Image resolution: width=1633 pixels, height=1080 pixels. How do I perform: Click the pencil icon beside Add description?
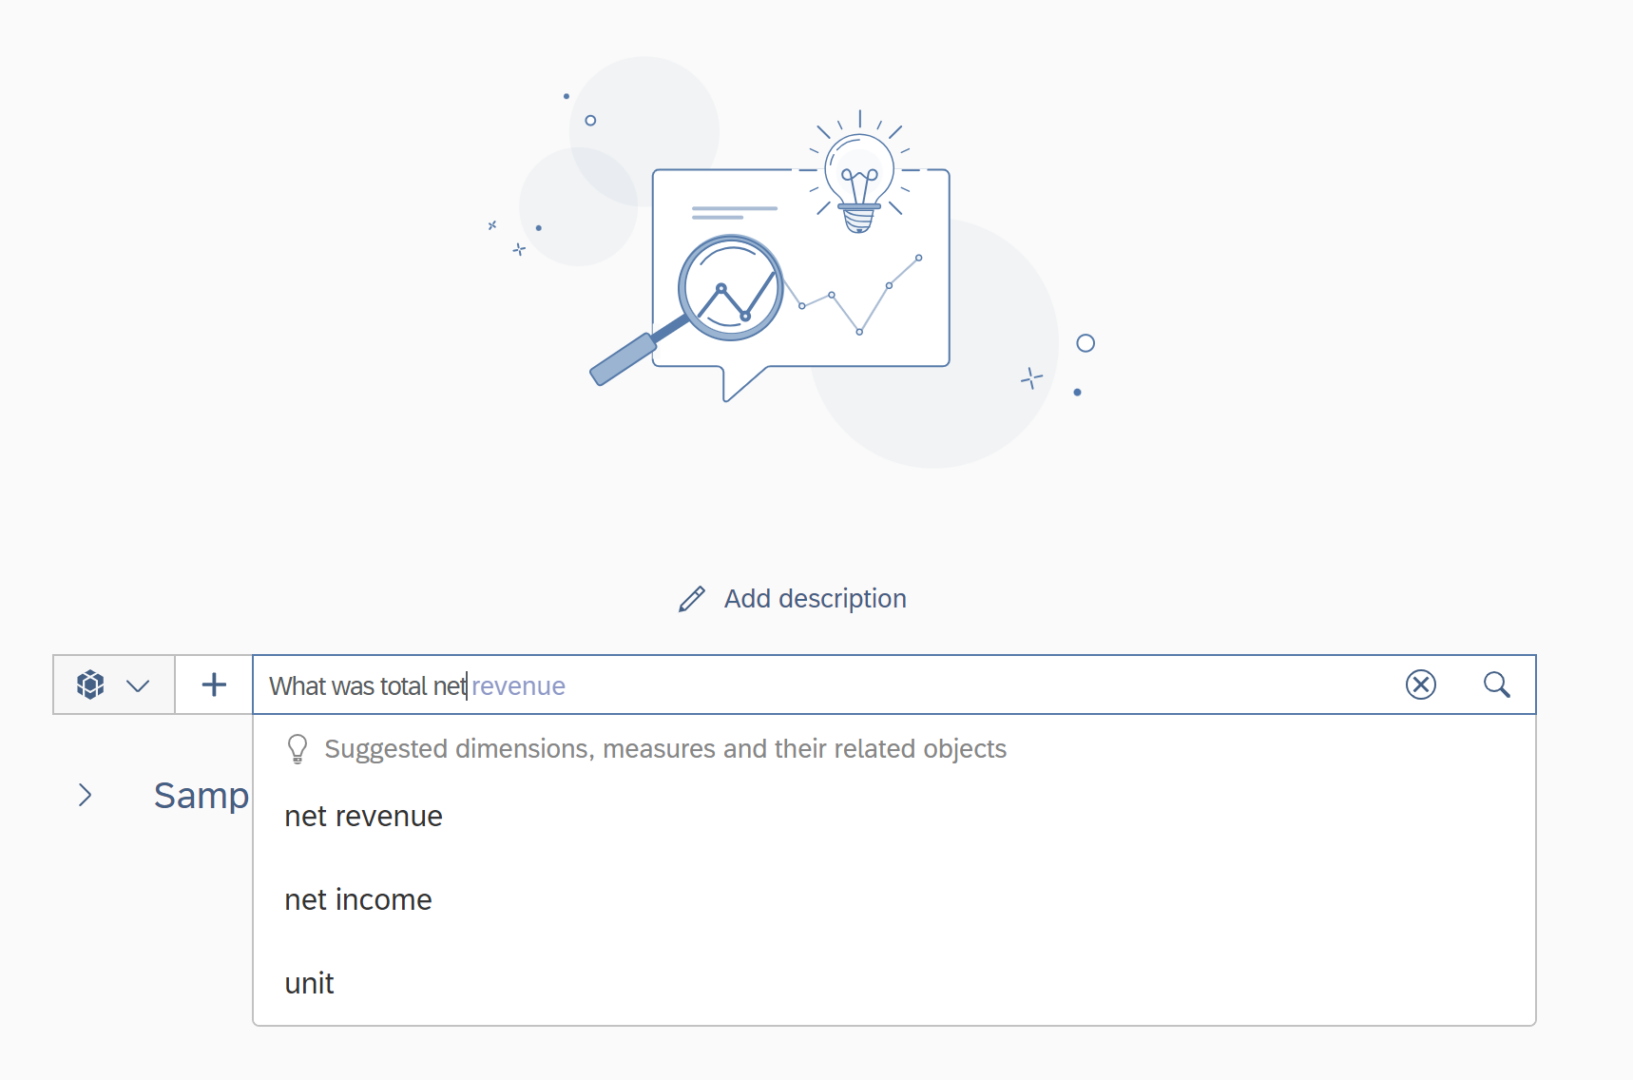(x=690, y=598)
